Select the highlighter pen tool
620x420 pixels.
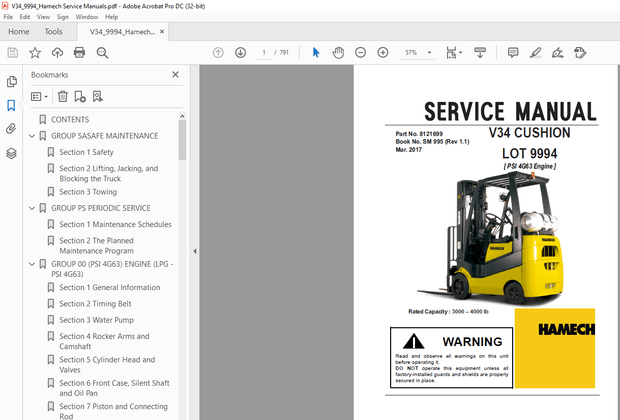[x=535, y=53]
